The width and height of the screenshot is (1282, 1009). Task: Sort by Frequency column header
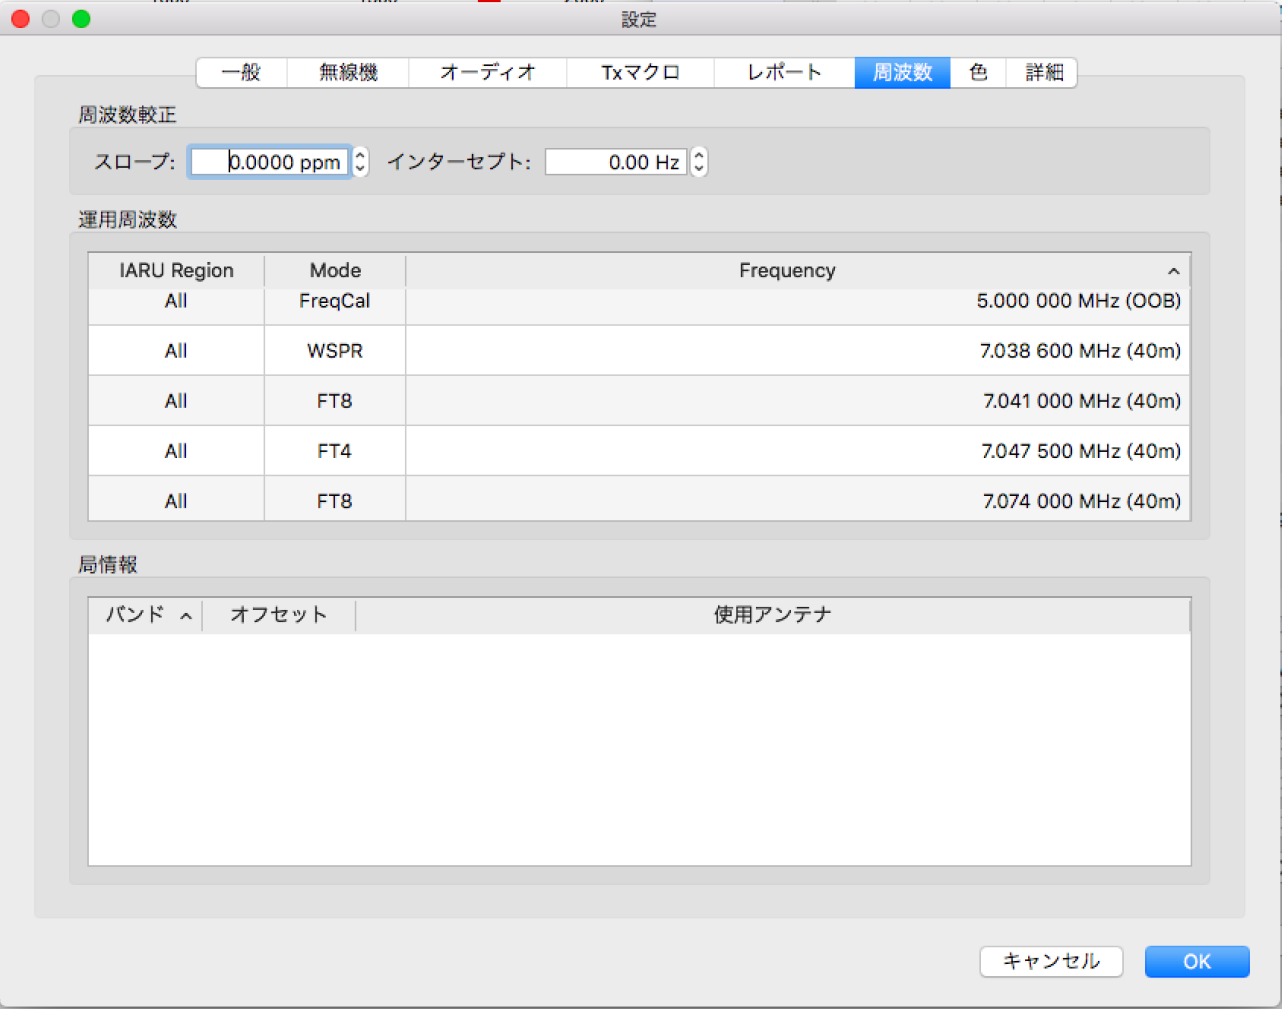click(798, 271)
